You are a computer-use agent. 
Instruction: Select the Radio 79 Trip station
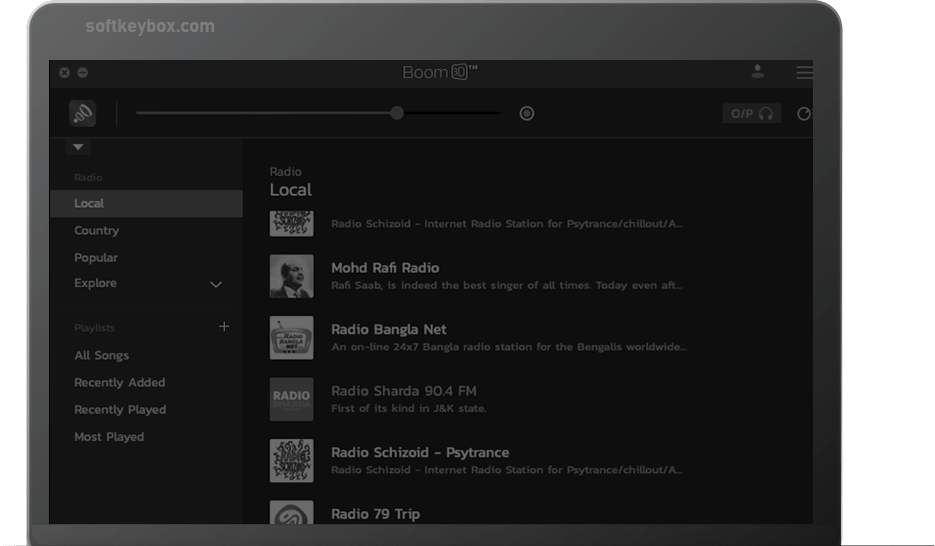[375, 514]
